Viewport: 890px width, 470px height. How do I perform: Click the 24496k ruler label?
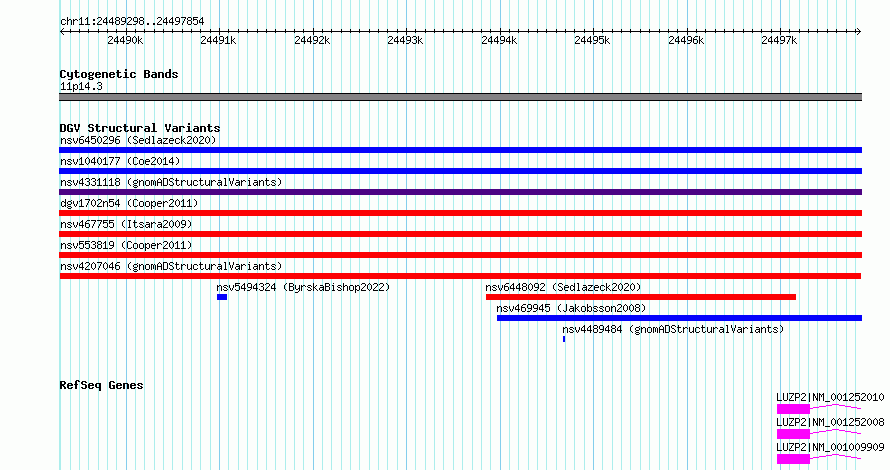686,40
